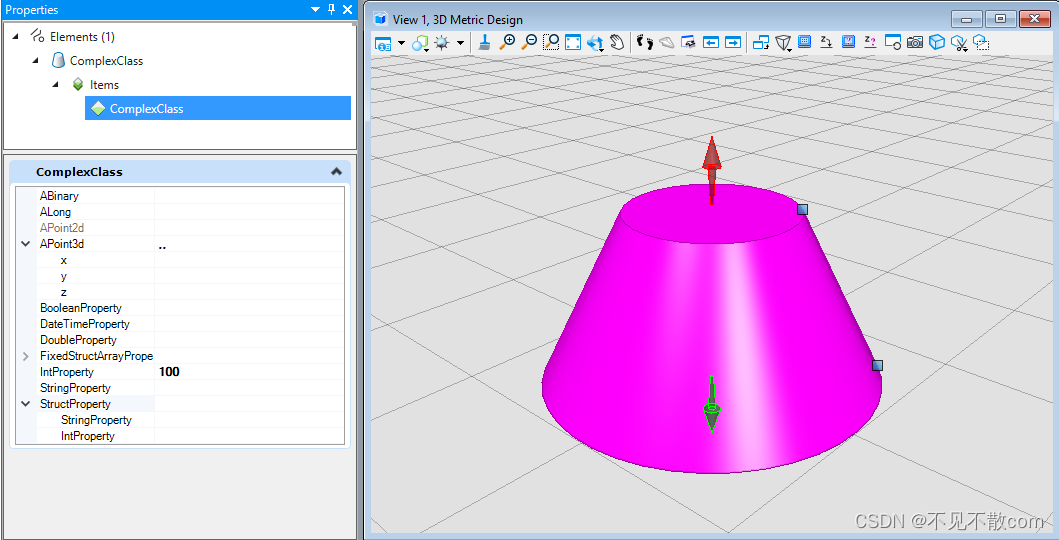This screenshot has width=1059, height=540.
Task: Open the dropdown arrow beside View Attributes
Action: tap(401, 43)
